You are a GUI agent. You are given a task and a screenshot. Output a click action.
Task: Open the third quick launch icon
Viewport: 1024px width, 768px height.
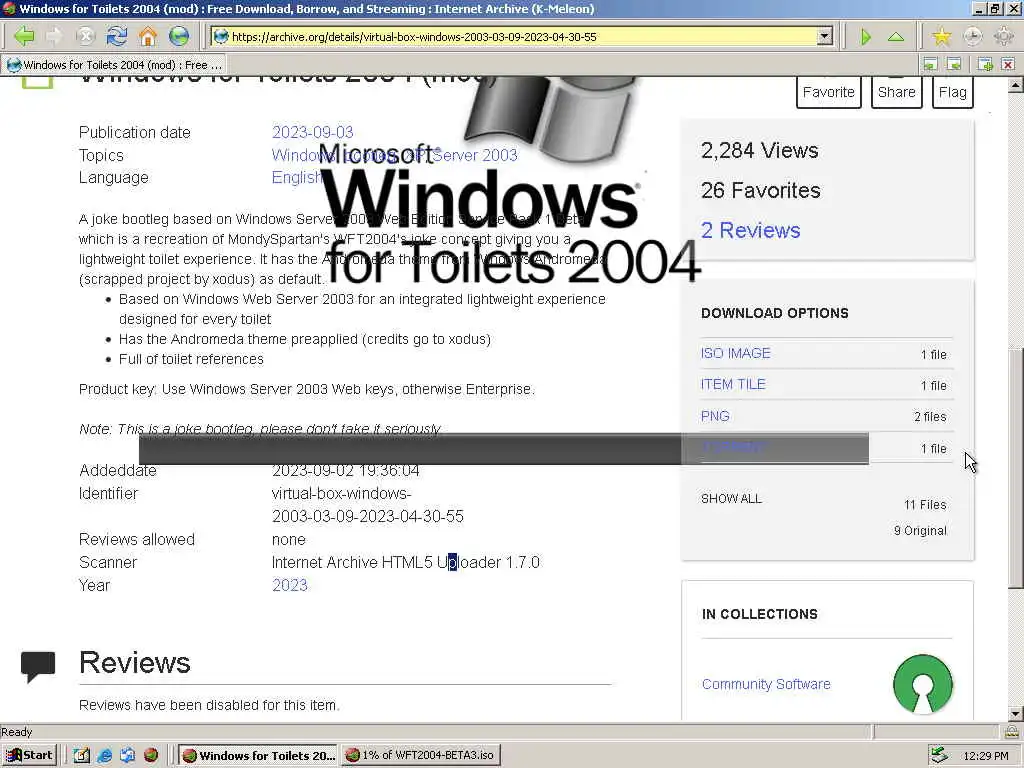pos(127,756)
